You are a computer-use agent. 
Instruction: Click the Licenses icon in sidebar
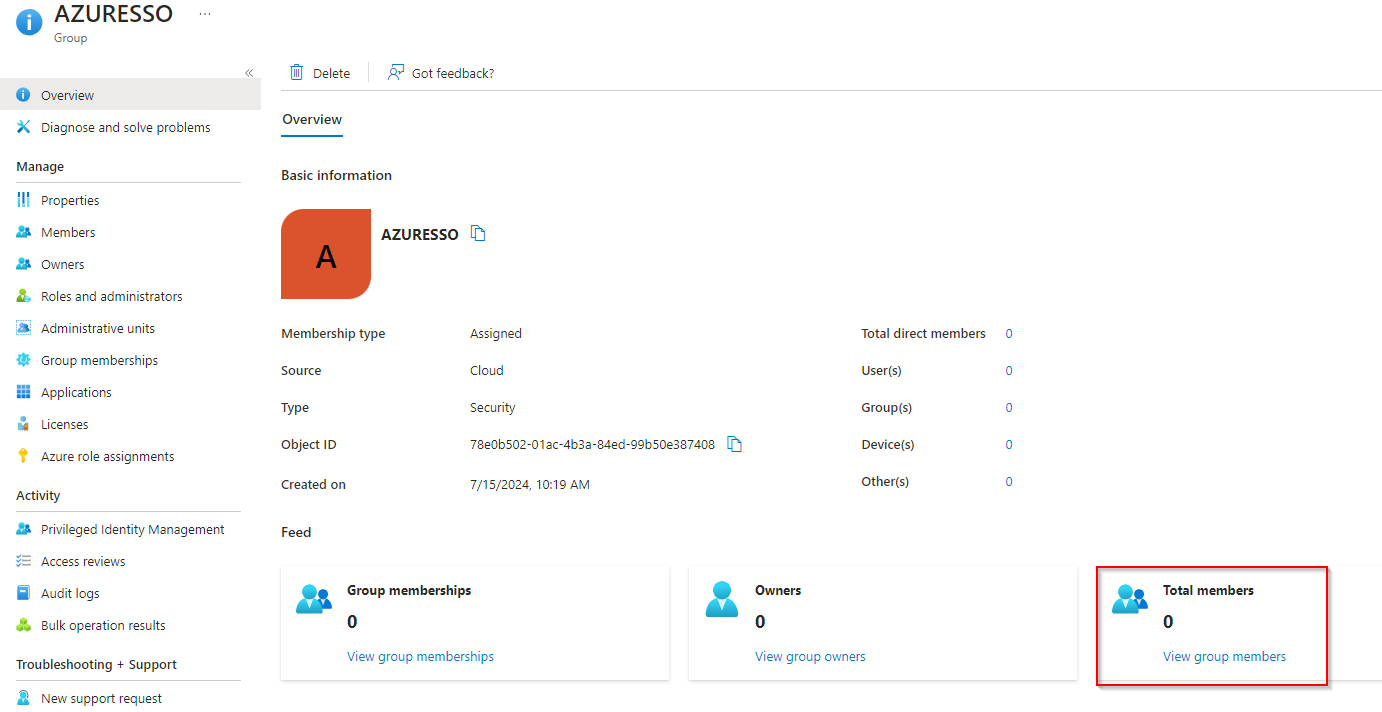24,424
